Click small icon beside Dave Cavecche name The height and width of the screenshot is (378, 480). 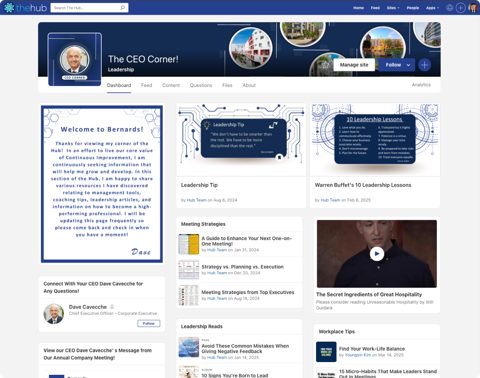[112, 307]
